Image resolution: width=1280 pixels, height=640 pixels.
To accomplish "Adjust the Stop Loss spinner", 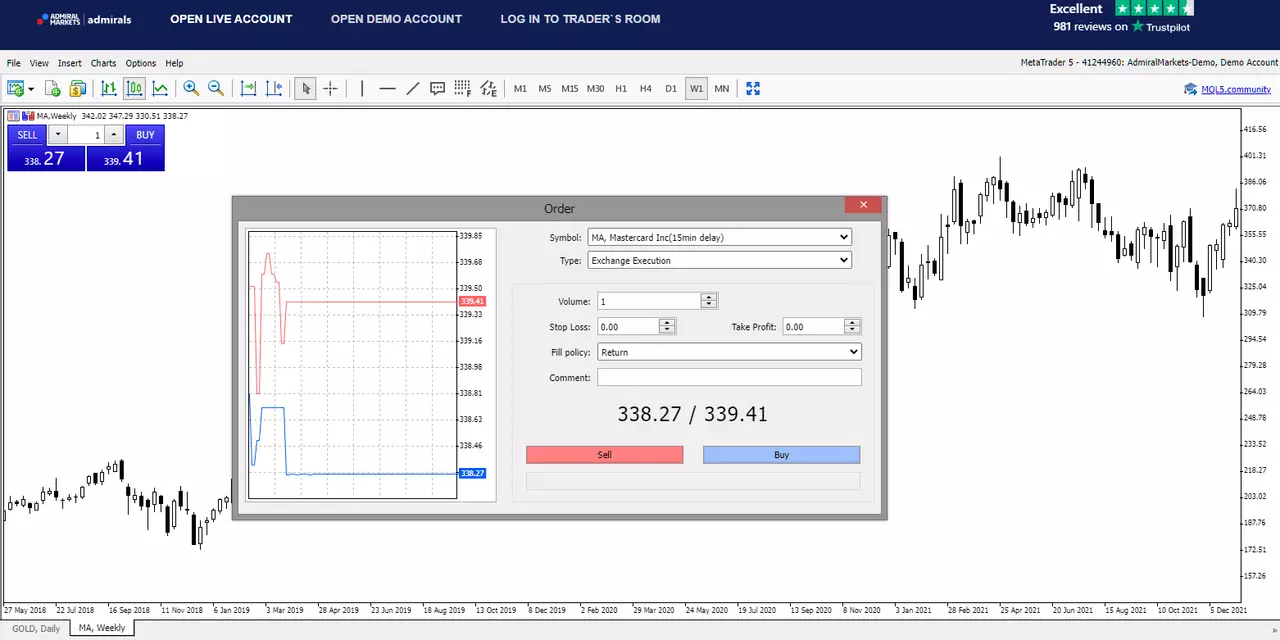I will point(667,326).
